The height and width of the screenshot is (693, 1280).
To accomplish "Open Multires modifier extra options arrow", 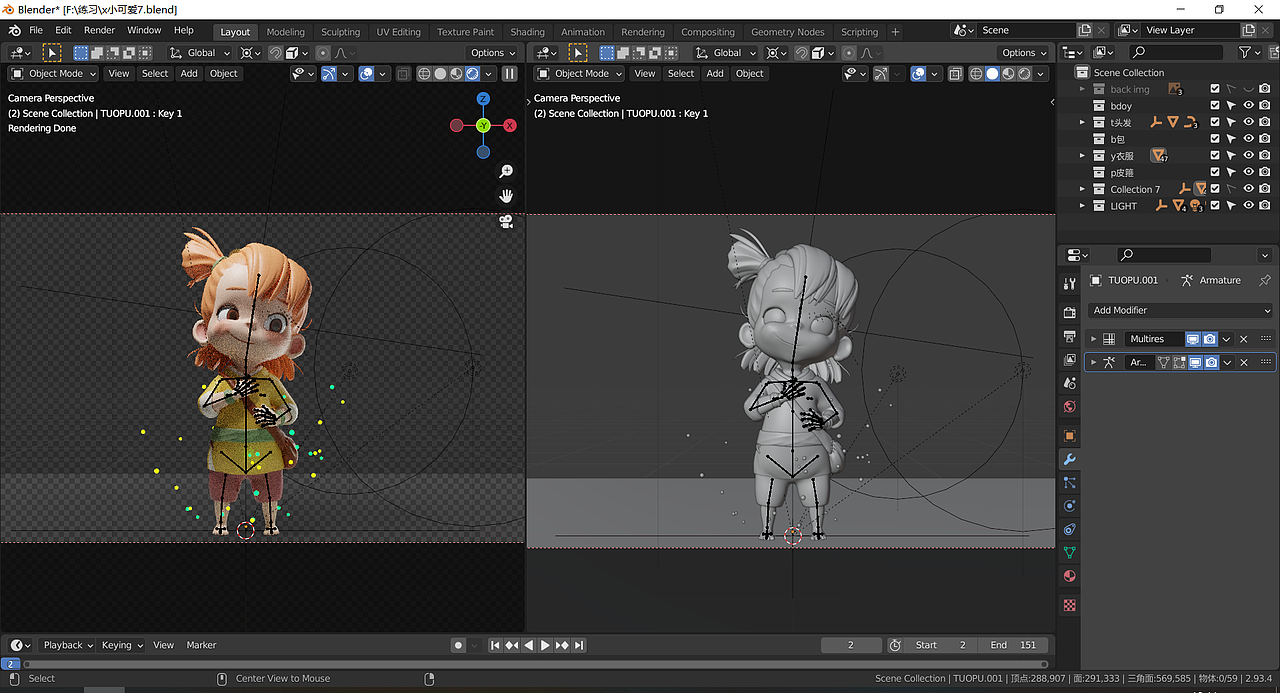I will coord(1227,339).
